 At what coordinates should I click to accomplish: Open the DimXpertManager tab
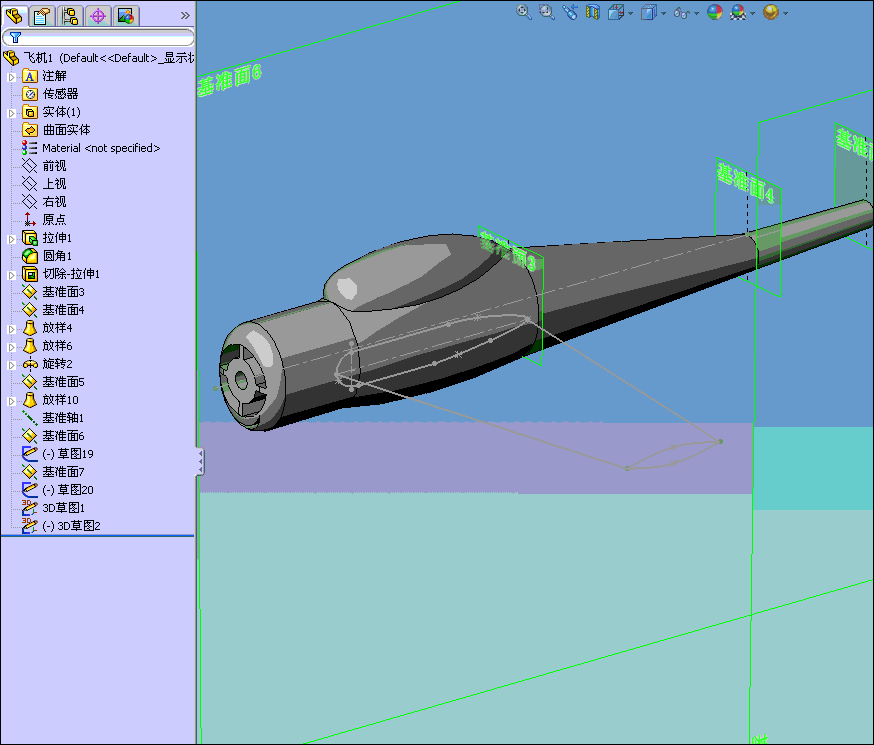[97, 15]
